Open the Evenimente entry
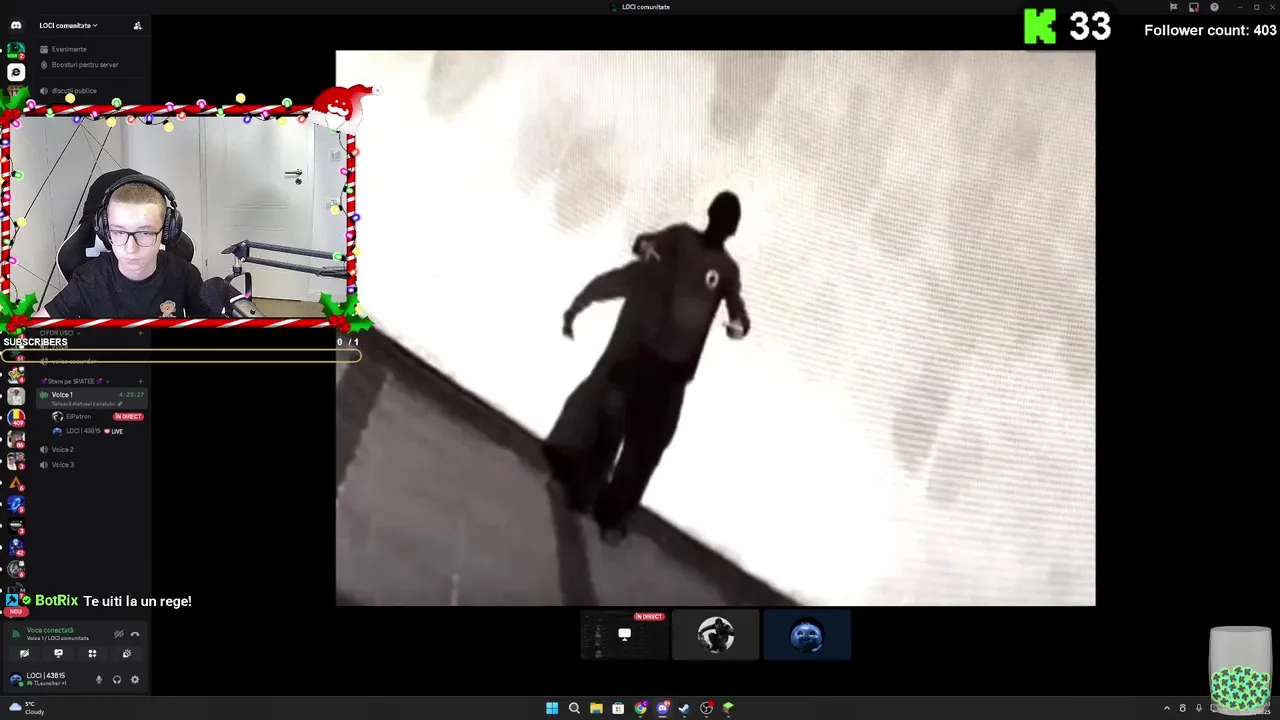 click(x=64, y=49)
